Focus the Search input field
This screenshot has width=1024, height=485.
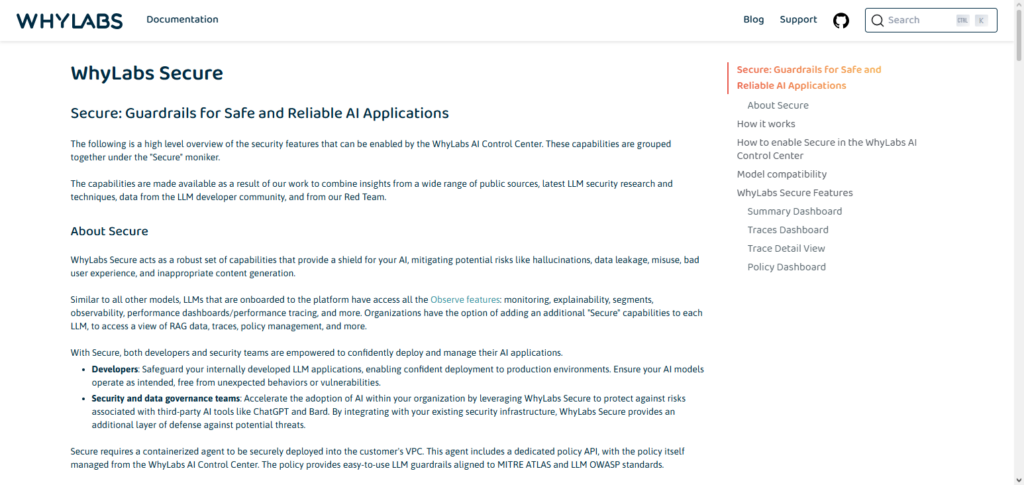[931, 20]
